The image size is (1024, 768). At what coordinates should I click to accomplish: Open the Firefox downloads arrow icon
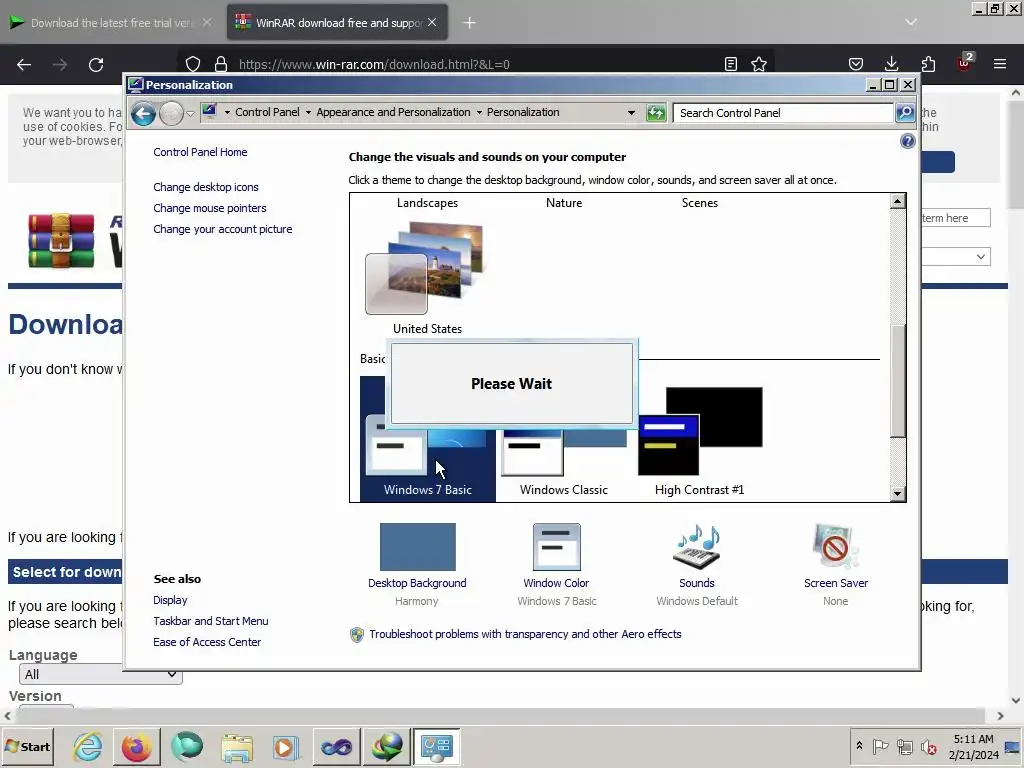pos(891,64)
